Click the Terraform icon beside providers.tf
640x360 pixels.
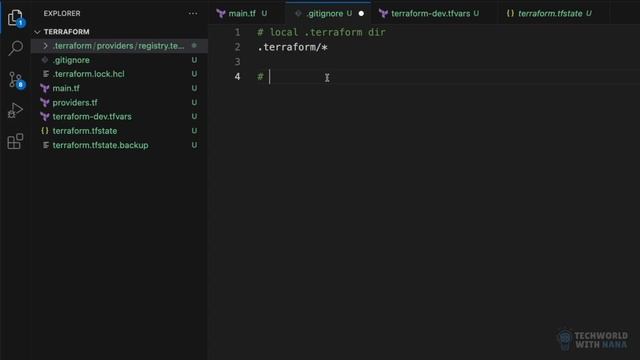[45, 102]
